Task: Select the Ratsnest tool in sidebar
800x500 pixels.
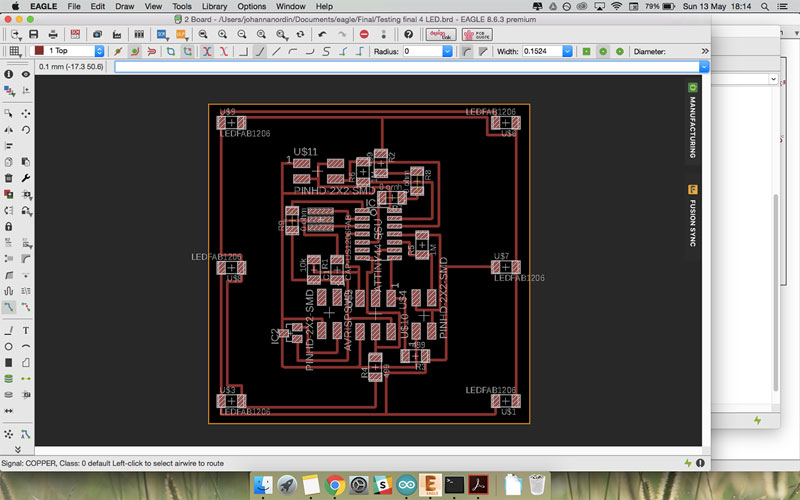Action: click(9, 434)
